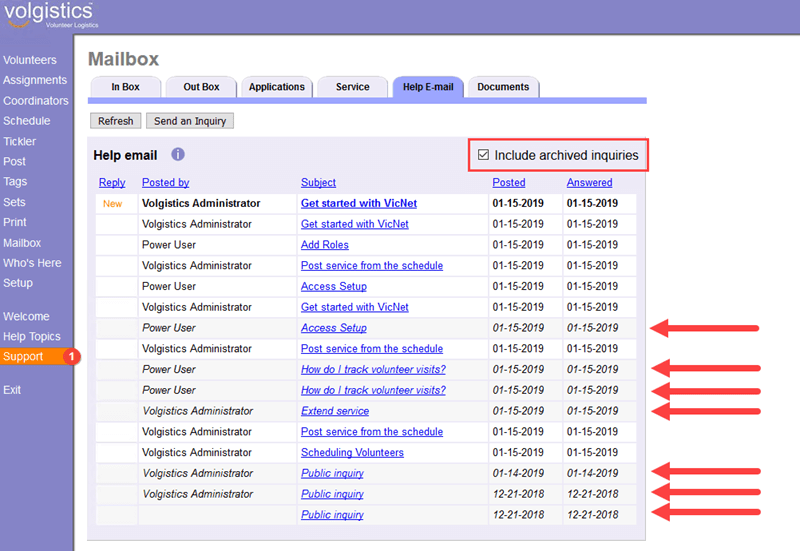This screenshot has height=551, width=800.
Task: Go to Assignments in the sidebar
Action: (x=35, y=80)
